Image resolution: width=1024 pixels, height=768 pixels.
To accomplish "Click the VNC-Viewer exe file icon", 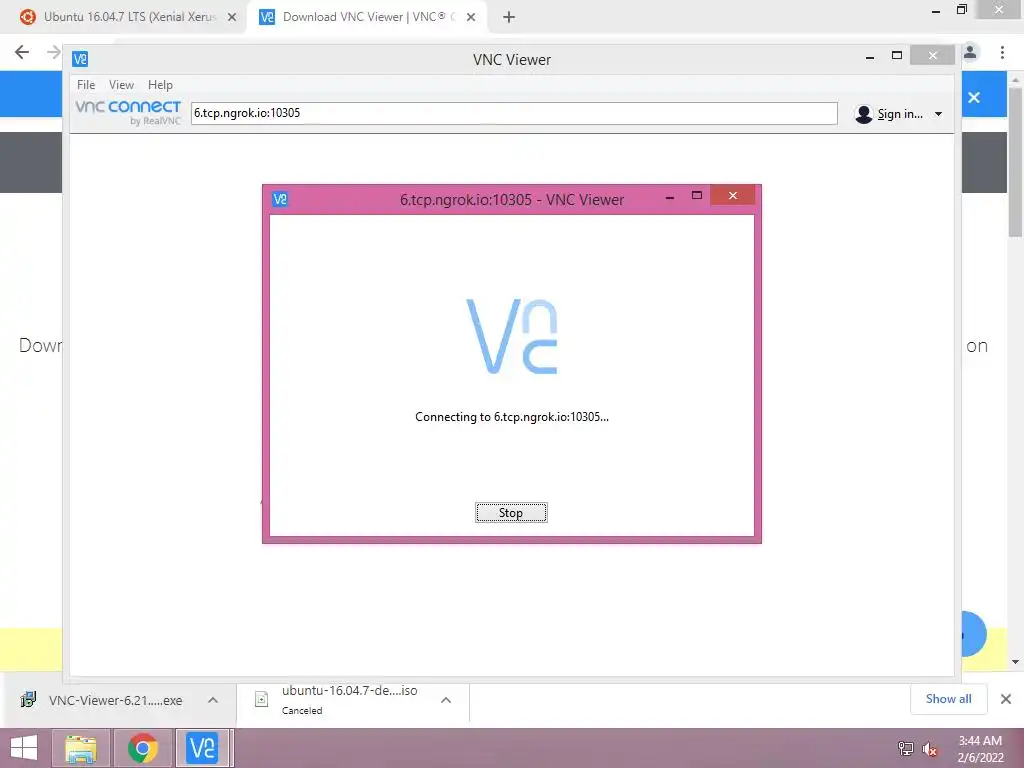I will [x=28, y=700].
